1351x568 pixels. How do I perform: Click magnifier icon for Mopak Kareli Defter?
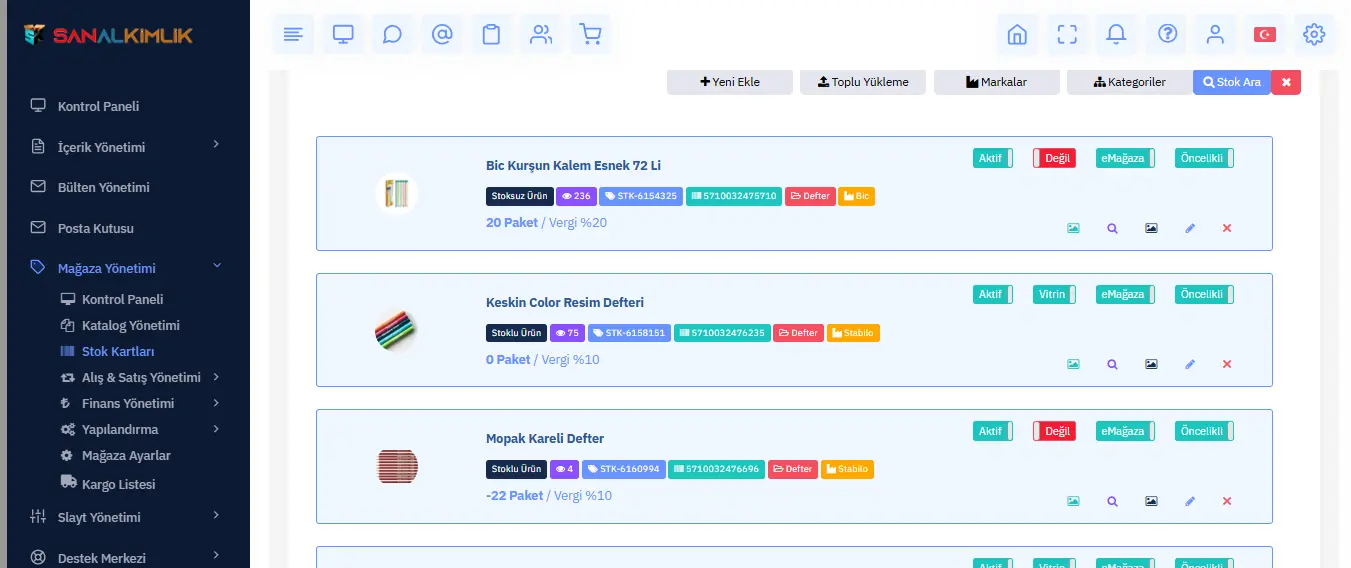(x=1112, y=501)
